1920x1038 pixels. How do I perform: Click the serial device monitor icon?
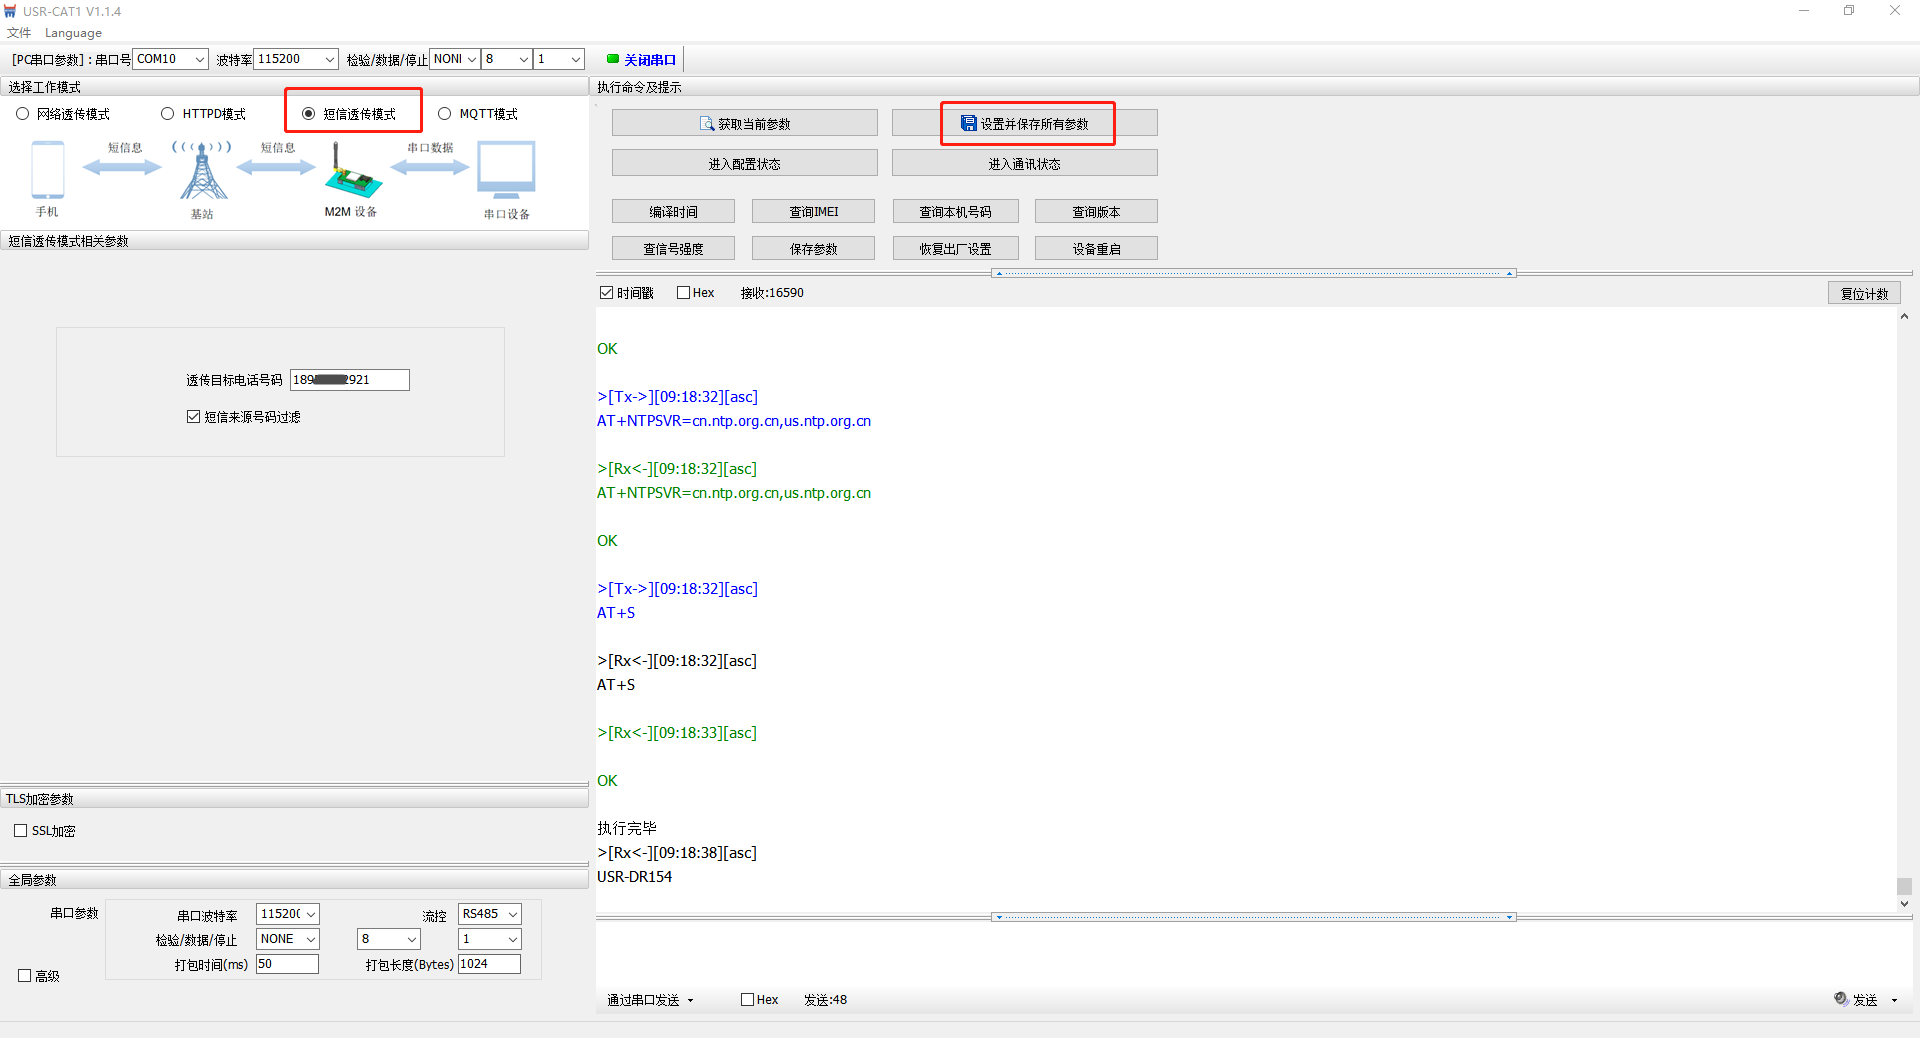506,170
